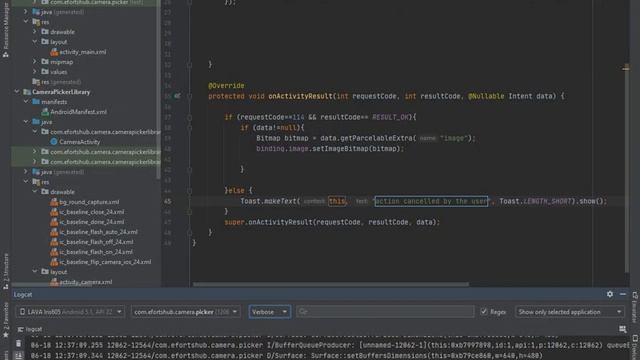Open Logcat panel settings gear
Viewport: 640px width, 360px height.
610,294
